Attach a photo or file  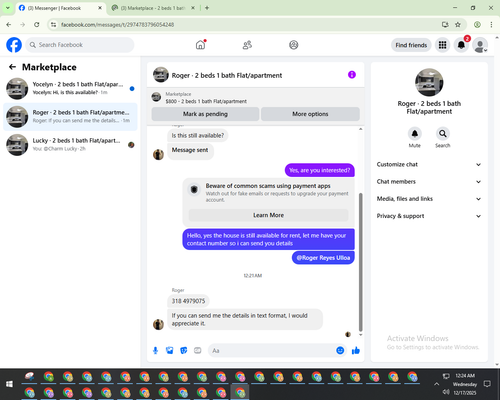[170, 350]
